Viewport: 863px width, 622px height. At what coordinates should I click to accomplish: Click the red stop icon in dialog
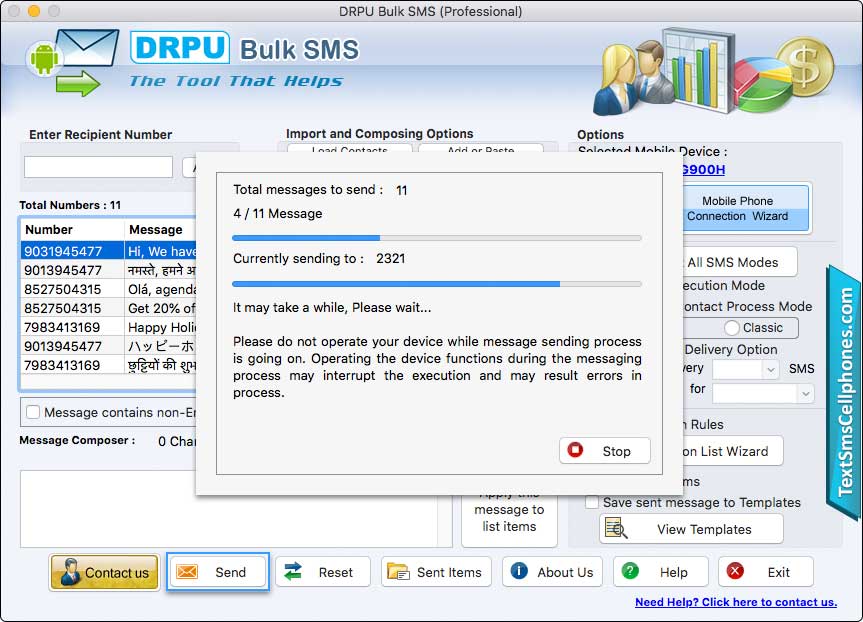(575, 450)
